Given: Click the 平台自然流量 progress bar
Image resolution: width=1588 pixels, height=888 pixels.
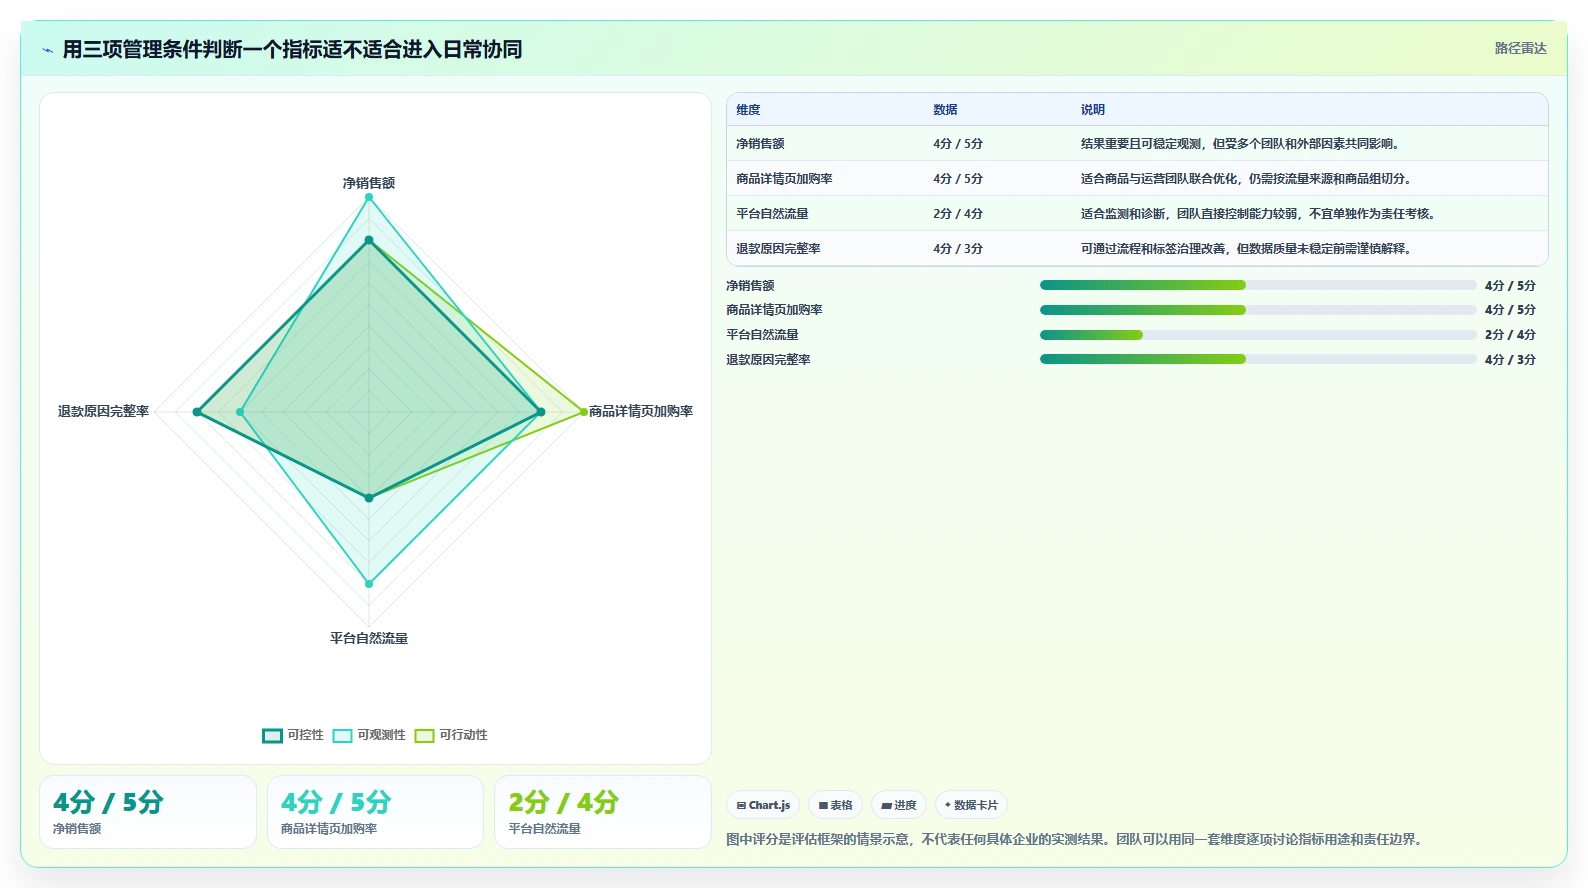Looking at the screenshot, I should point(1258,335).
